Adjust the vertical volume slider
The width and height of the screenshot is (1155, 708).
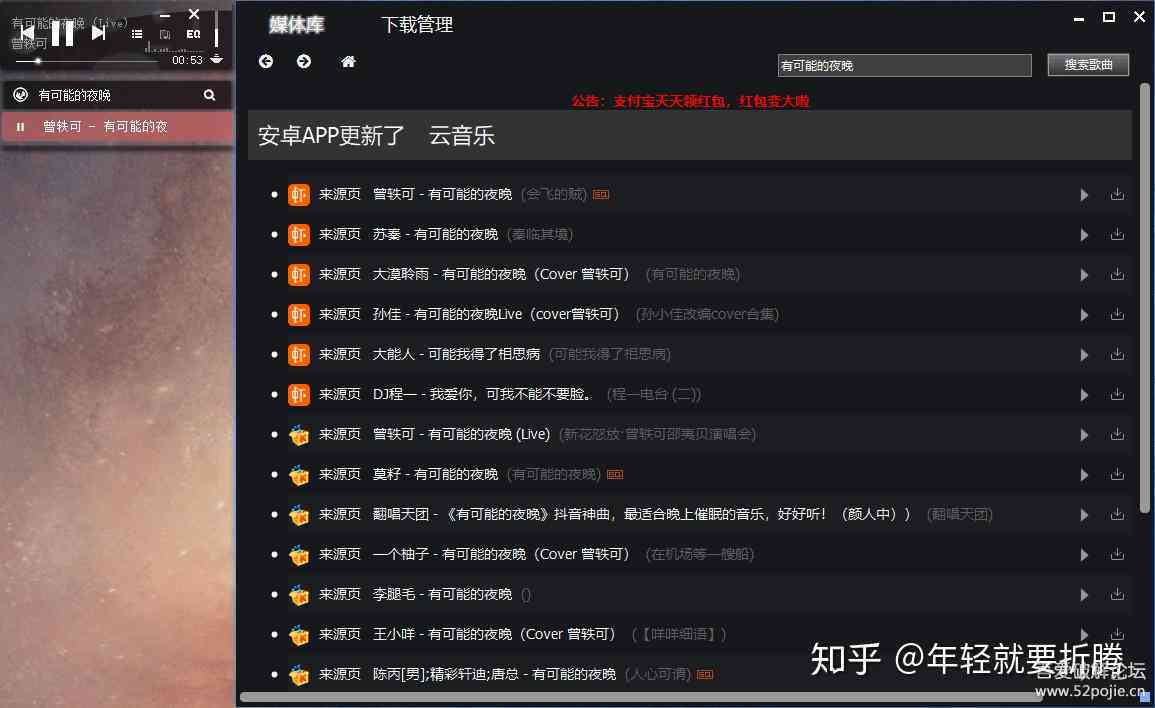click(217, 29)
